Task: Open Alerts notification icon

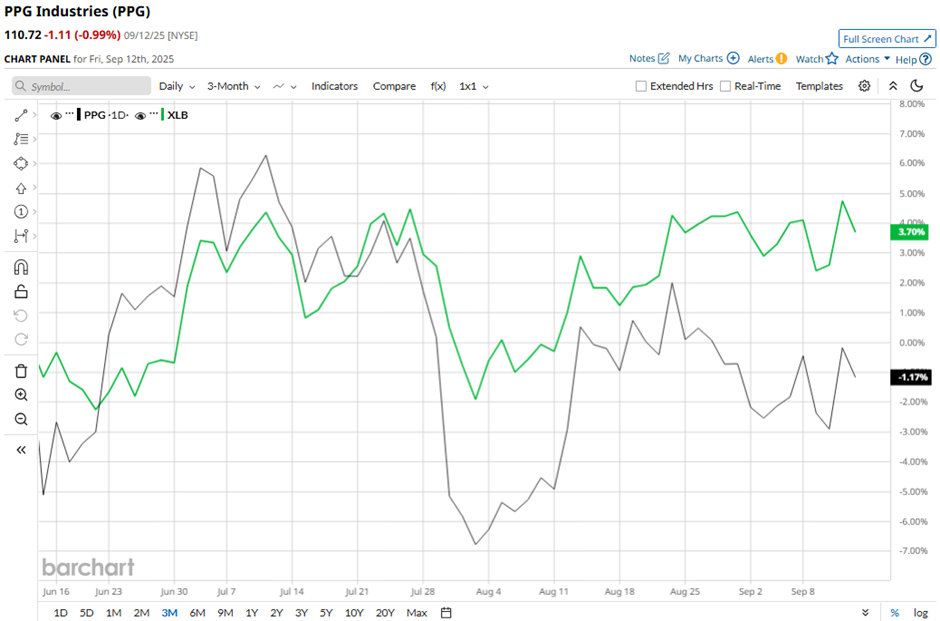Action: [x=781, y=59]
